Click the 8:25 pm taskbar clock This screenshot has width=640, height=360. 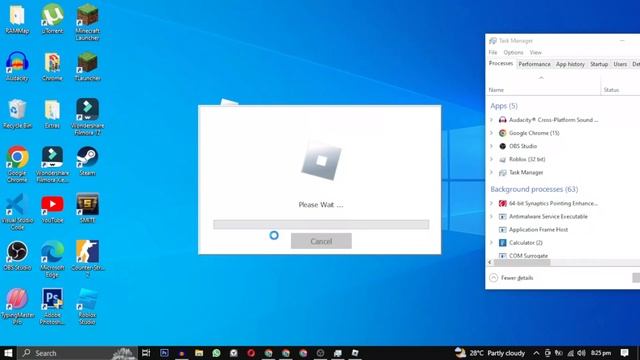(x=601, y=353)
